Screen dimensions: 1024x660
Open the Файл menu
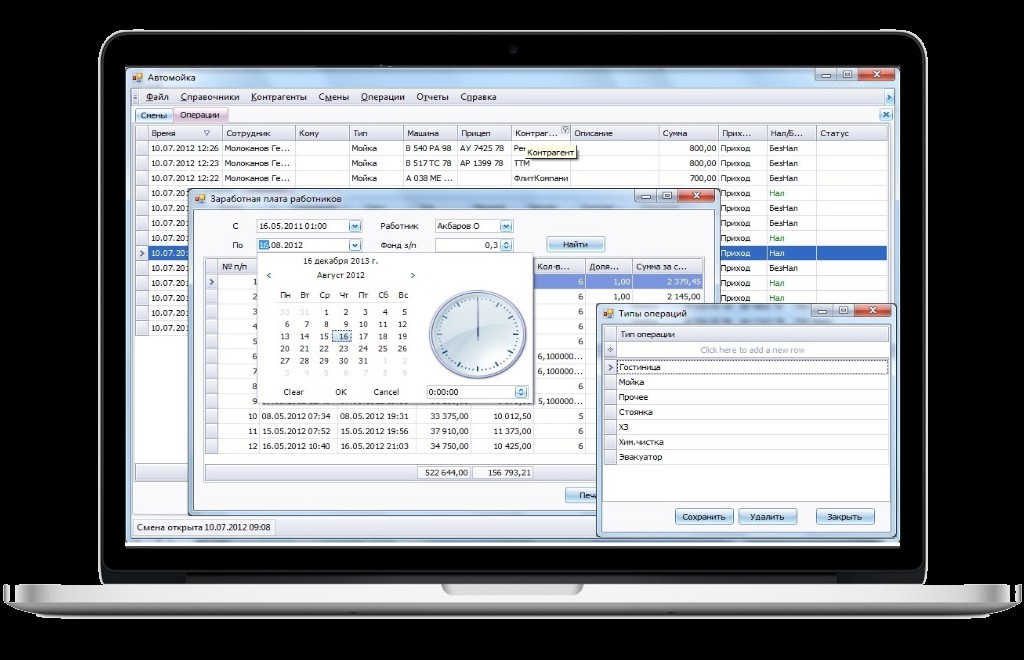click(x=157, y=97)
